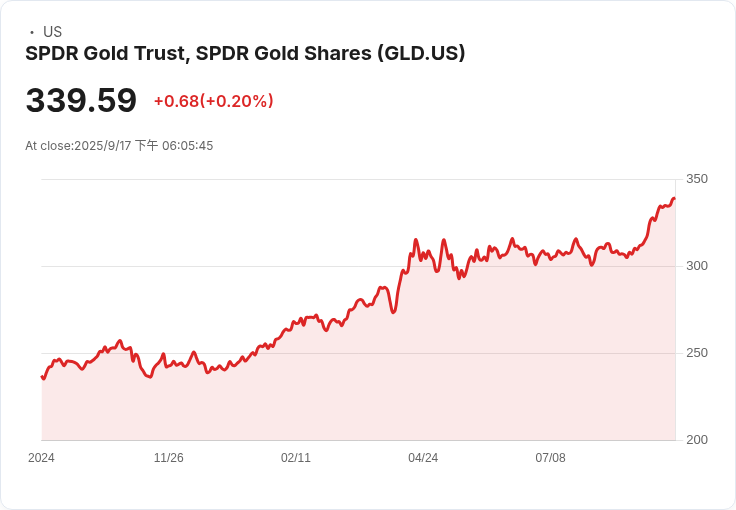Click the 04/24 x-axis date label
The height and width of the screenshot is (510, 736).
pos(423,458)
